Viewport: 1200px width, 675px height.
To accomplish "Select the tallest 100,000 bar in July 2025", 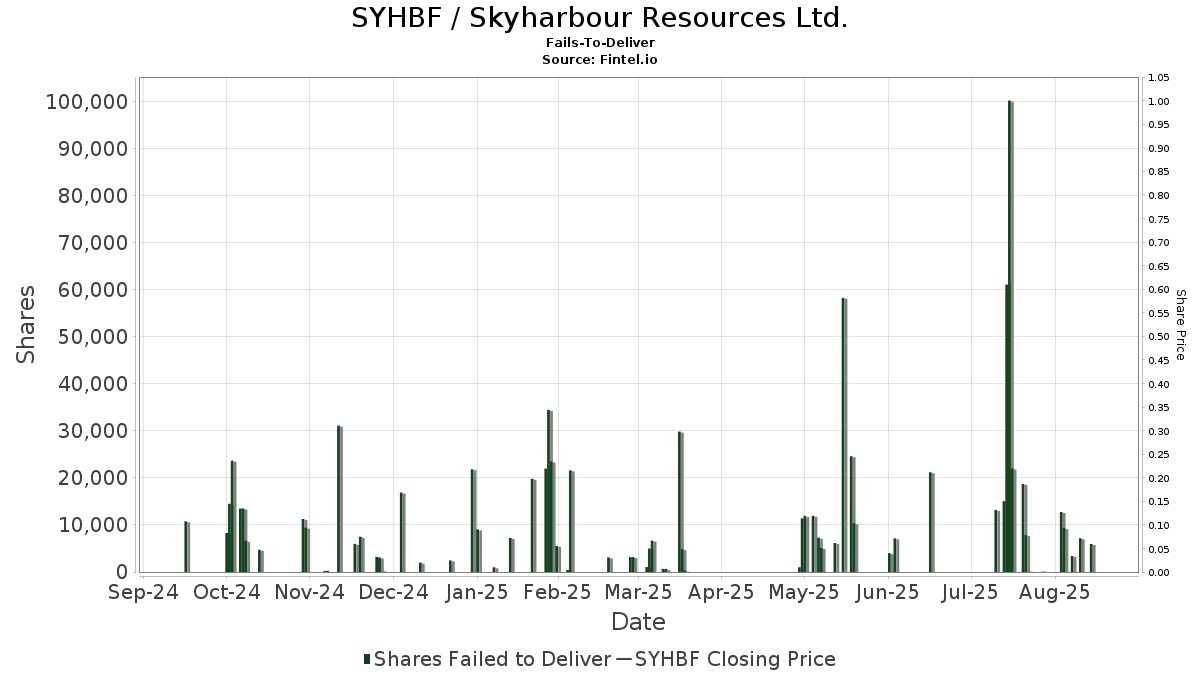I will (x=1011, y=336).
